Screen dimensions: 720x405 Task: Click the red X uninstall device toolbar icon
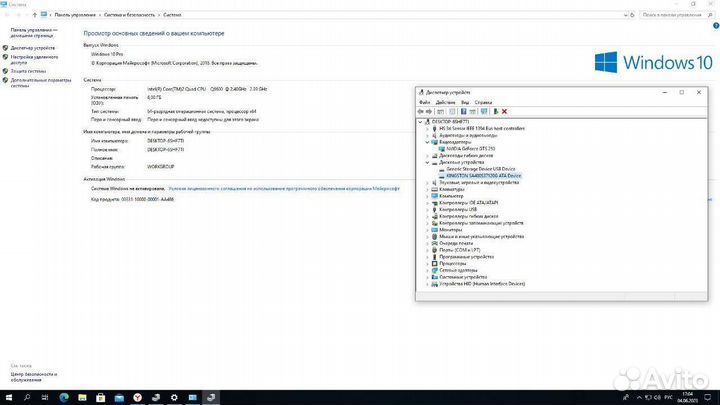click(505, 111)
